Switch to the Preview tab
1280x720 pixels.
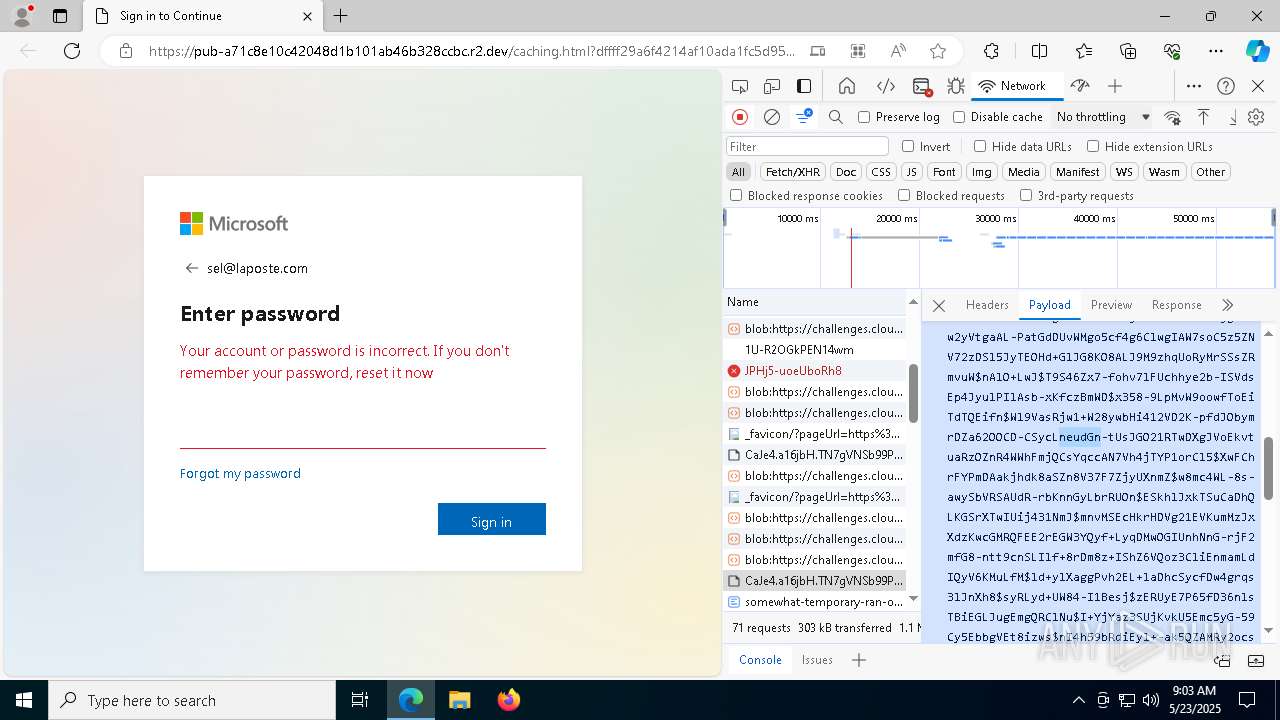click(x=1111, y=305)
